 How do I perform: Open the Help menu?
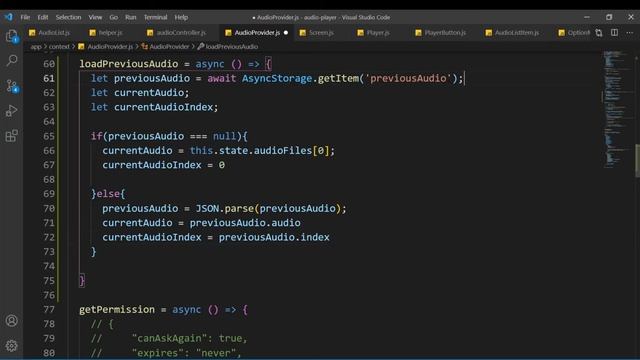click(181, 17)
